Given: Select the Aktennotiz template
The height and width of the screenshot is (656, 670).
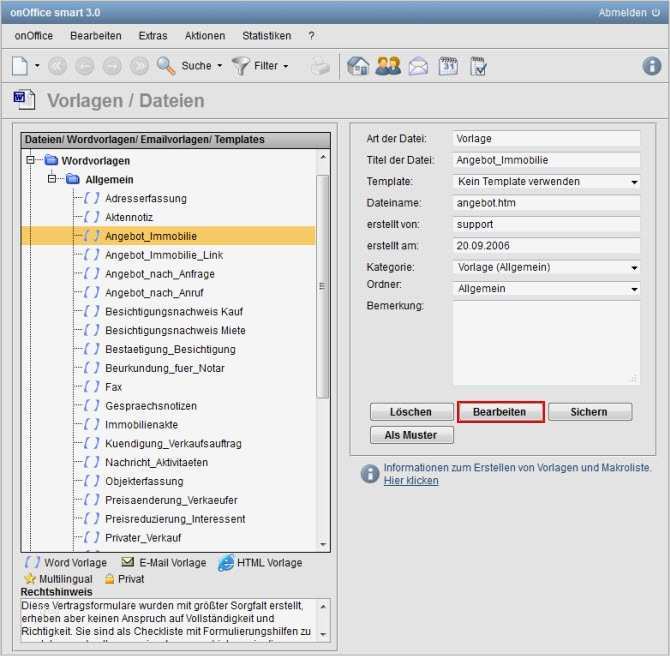Looking at the screenshot, I should pos(129,217).
